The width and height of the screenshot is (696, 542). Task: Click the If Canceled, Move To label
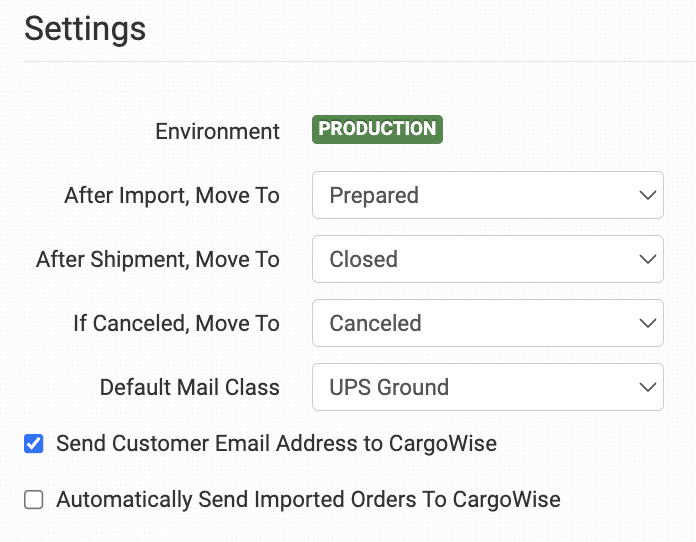point(176,324)
